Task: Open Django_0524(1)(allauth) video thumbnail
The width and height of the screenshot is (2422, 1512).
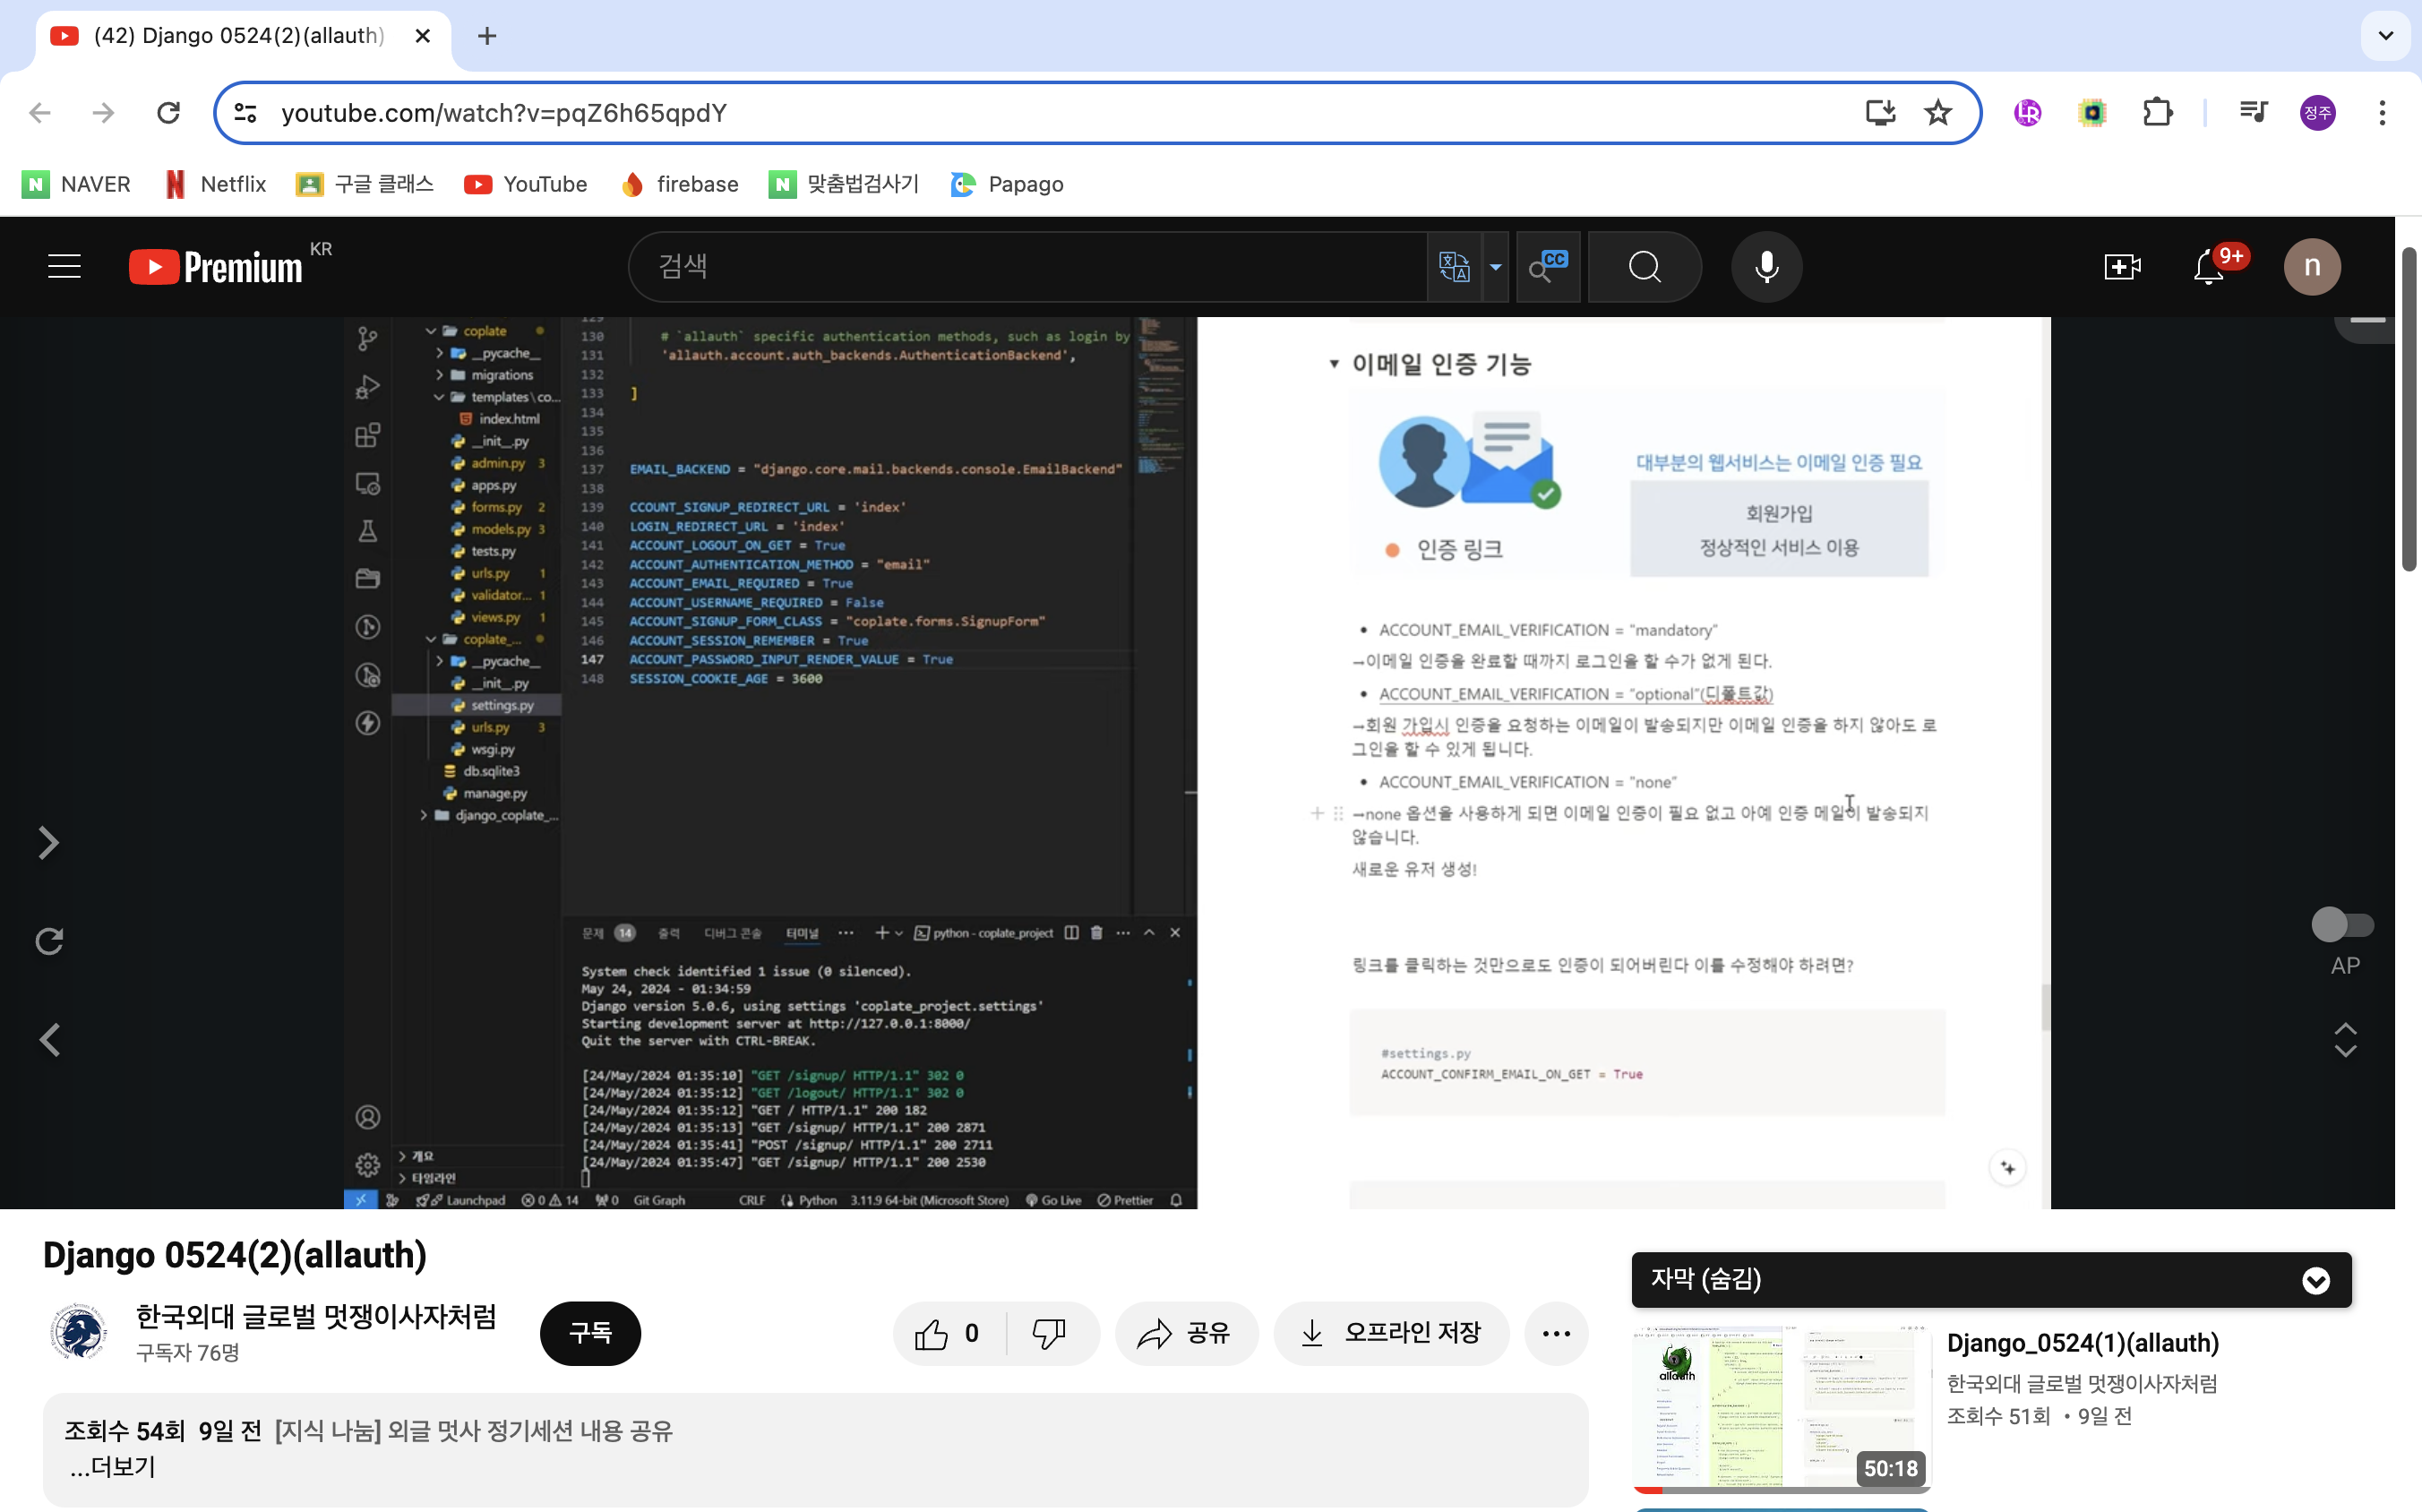Action: point(1781,1407)
